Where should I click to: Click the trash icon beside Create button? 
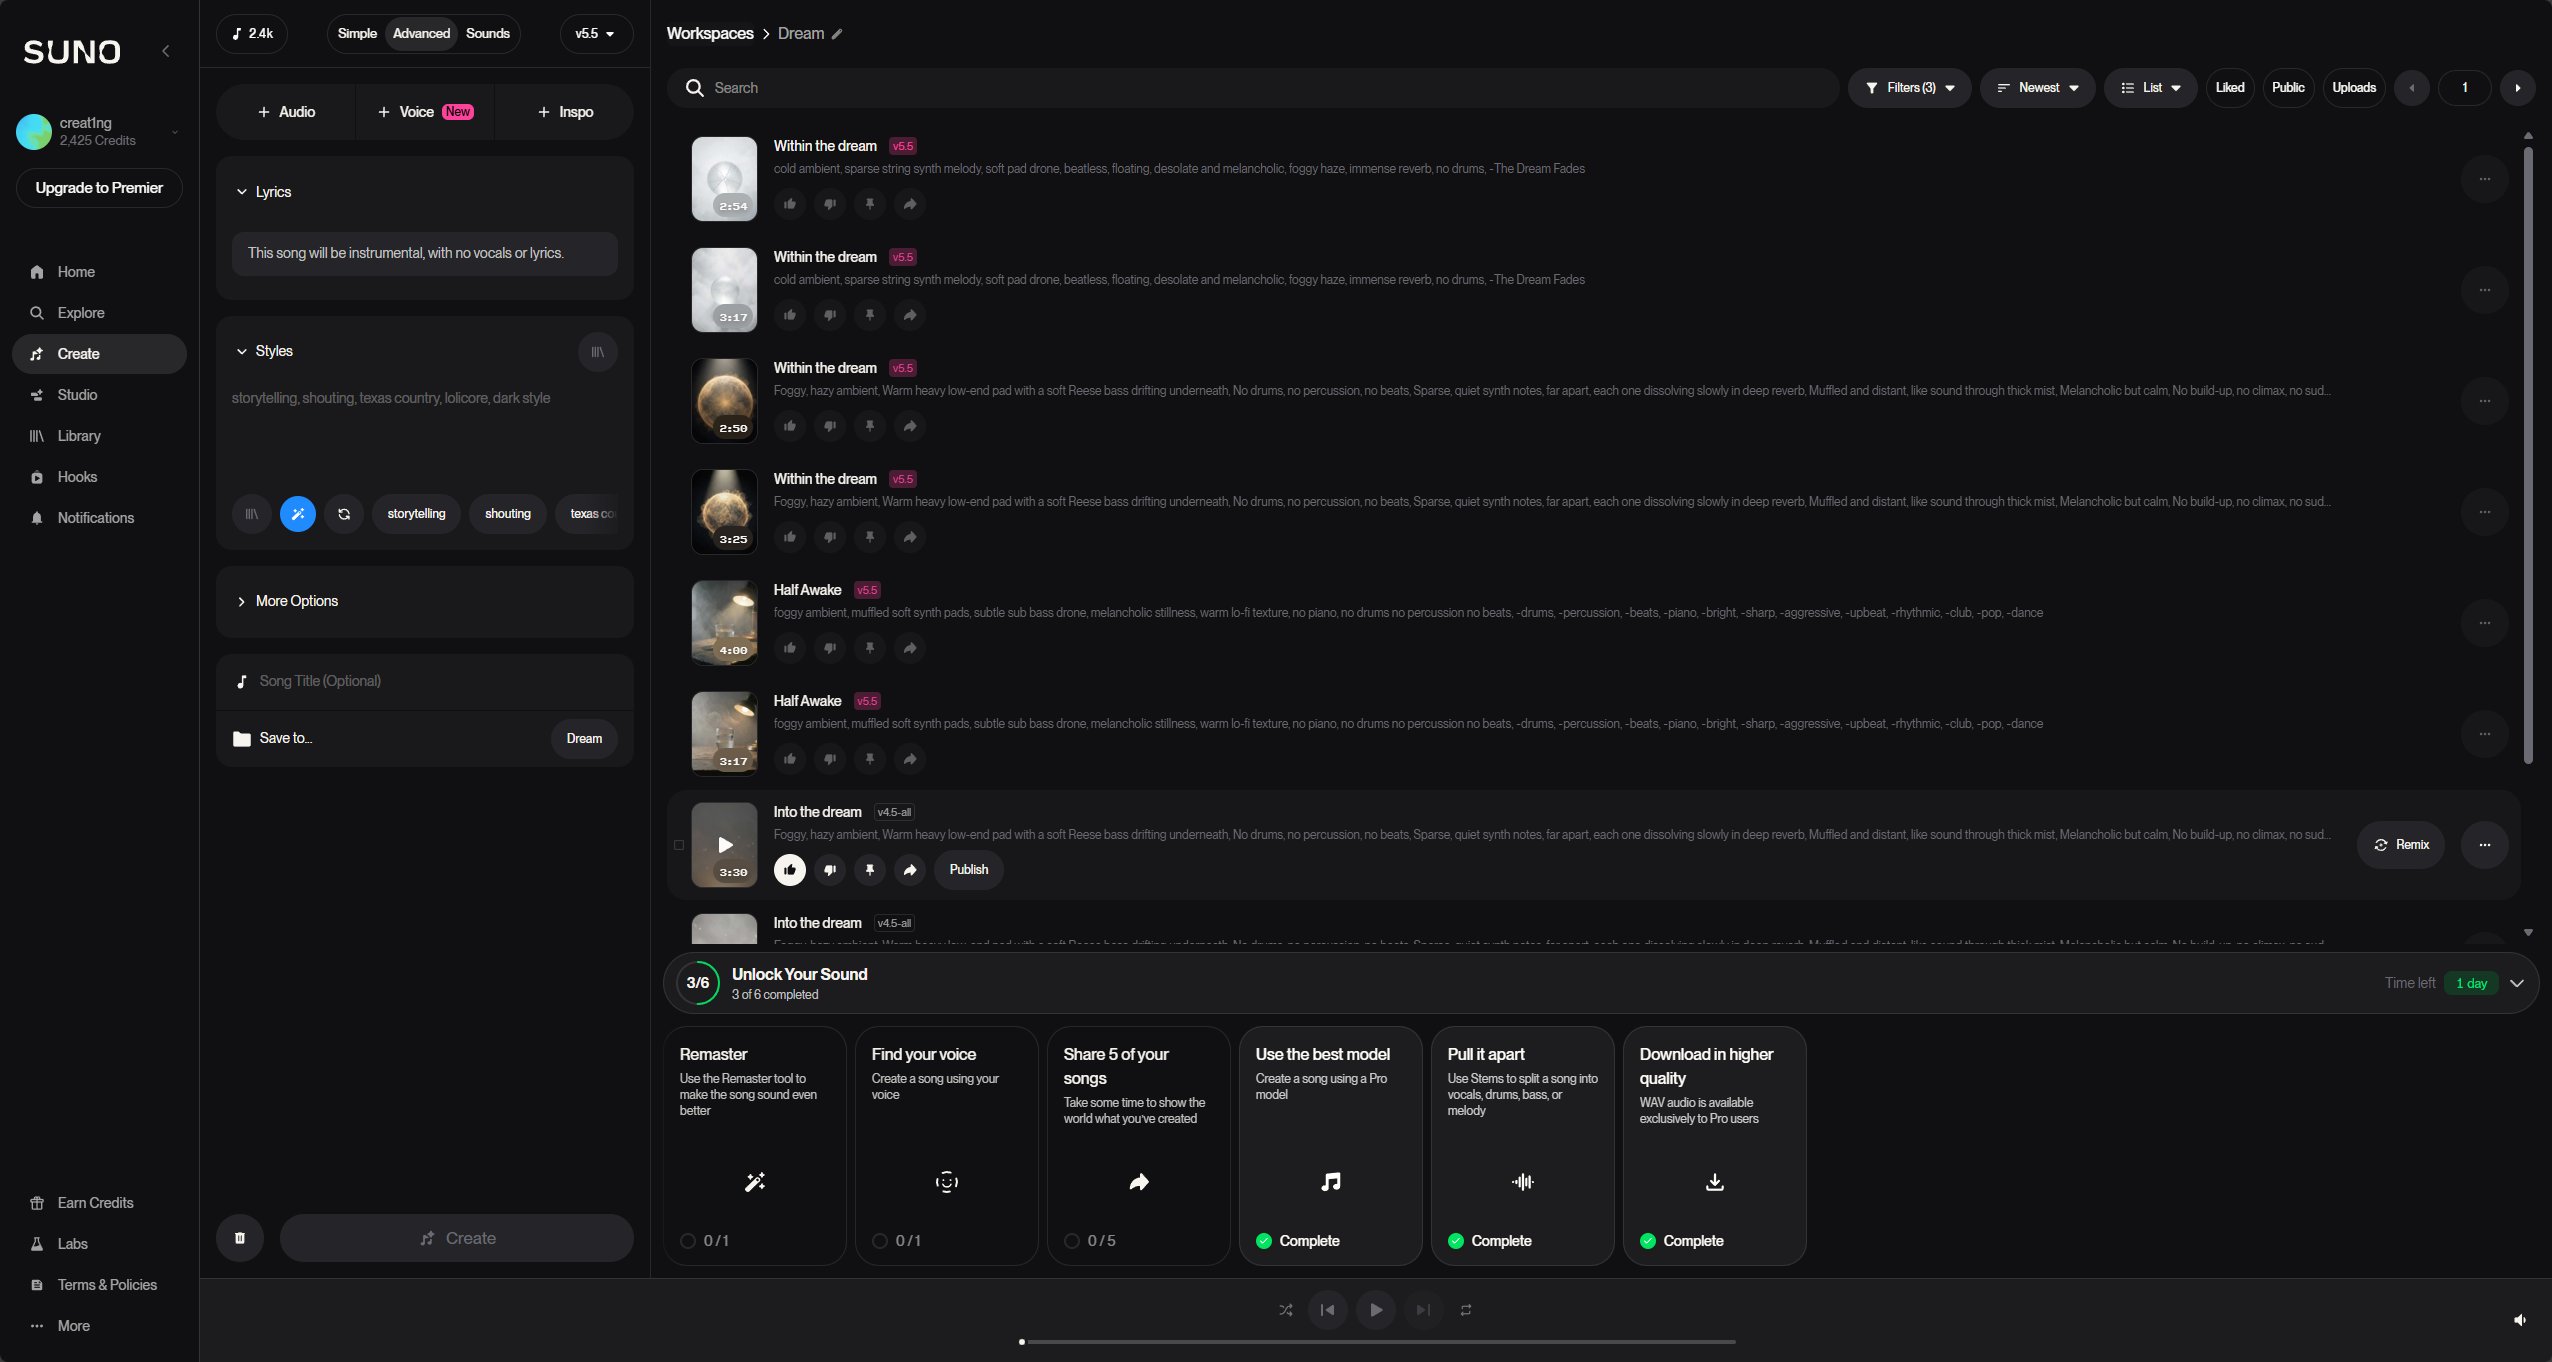tap(240, 1238)
